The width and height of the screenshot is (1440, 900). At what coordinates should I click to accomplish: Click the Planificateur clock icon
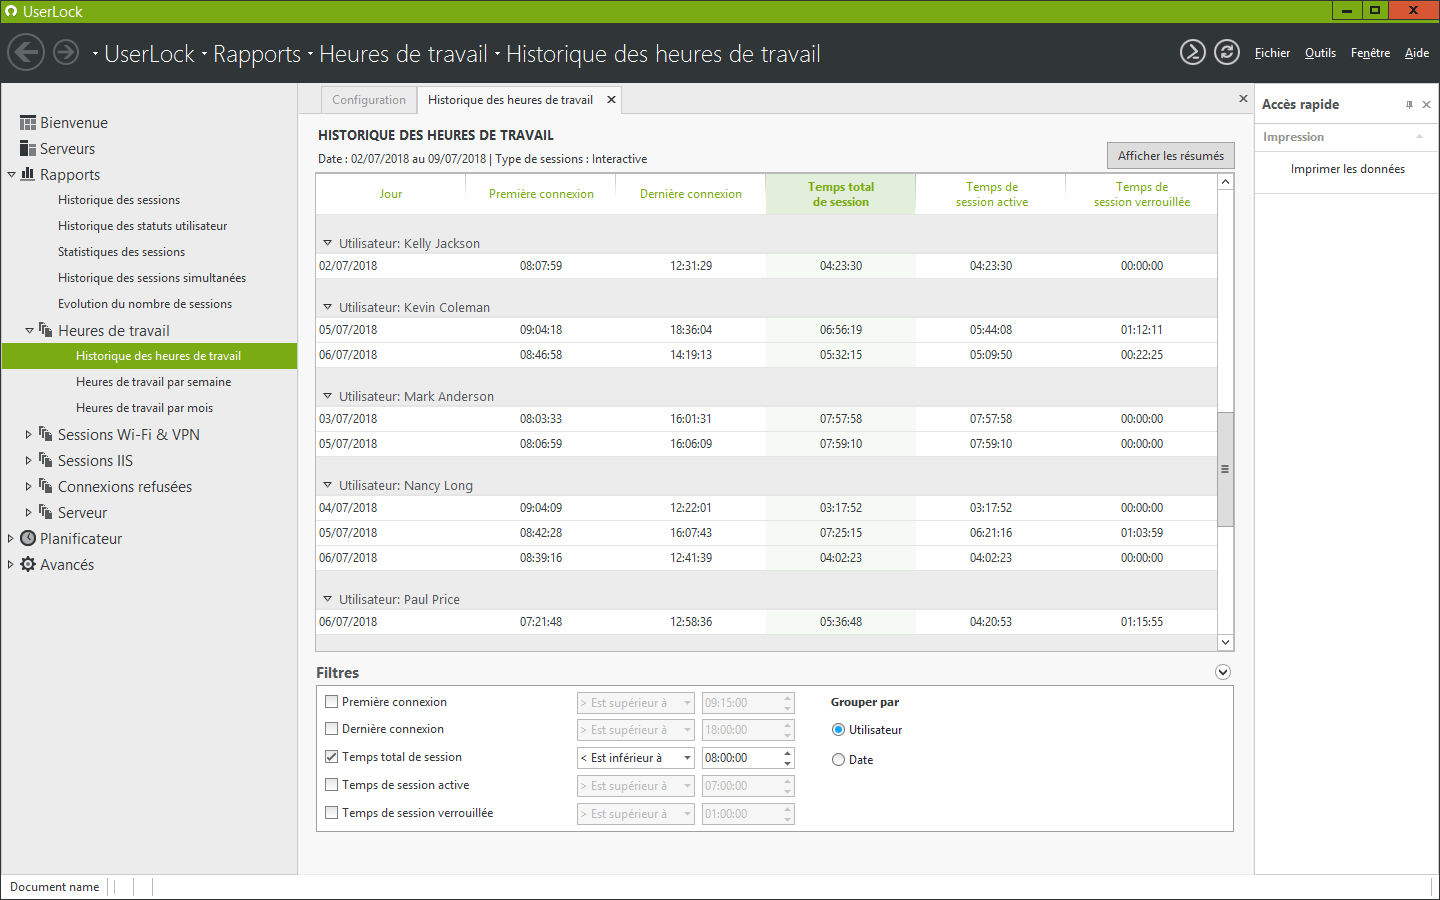(28, 538)
